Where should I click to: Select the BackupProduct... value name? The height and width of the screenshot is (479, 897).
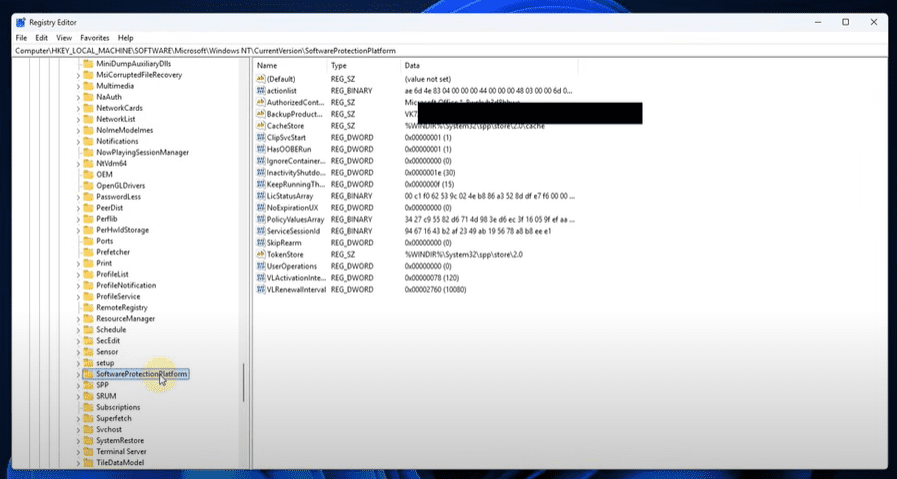[x=295, y=114]
